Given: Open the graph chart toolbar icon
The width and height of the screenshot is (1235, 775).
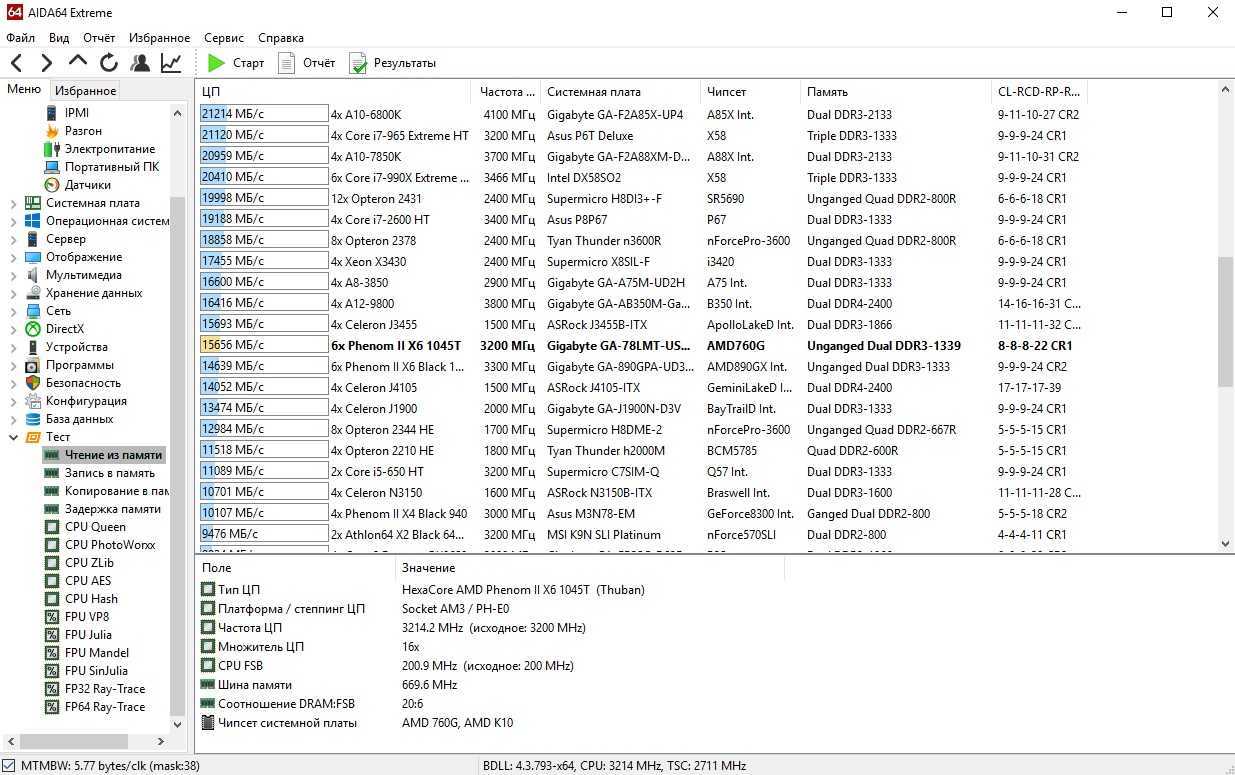Looking at the screenshot, I should coord(171,63).
